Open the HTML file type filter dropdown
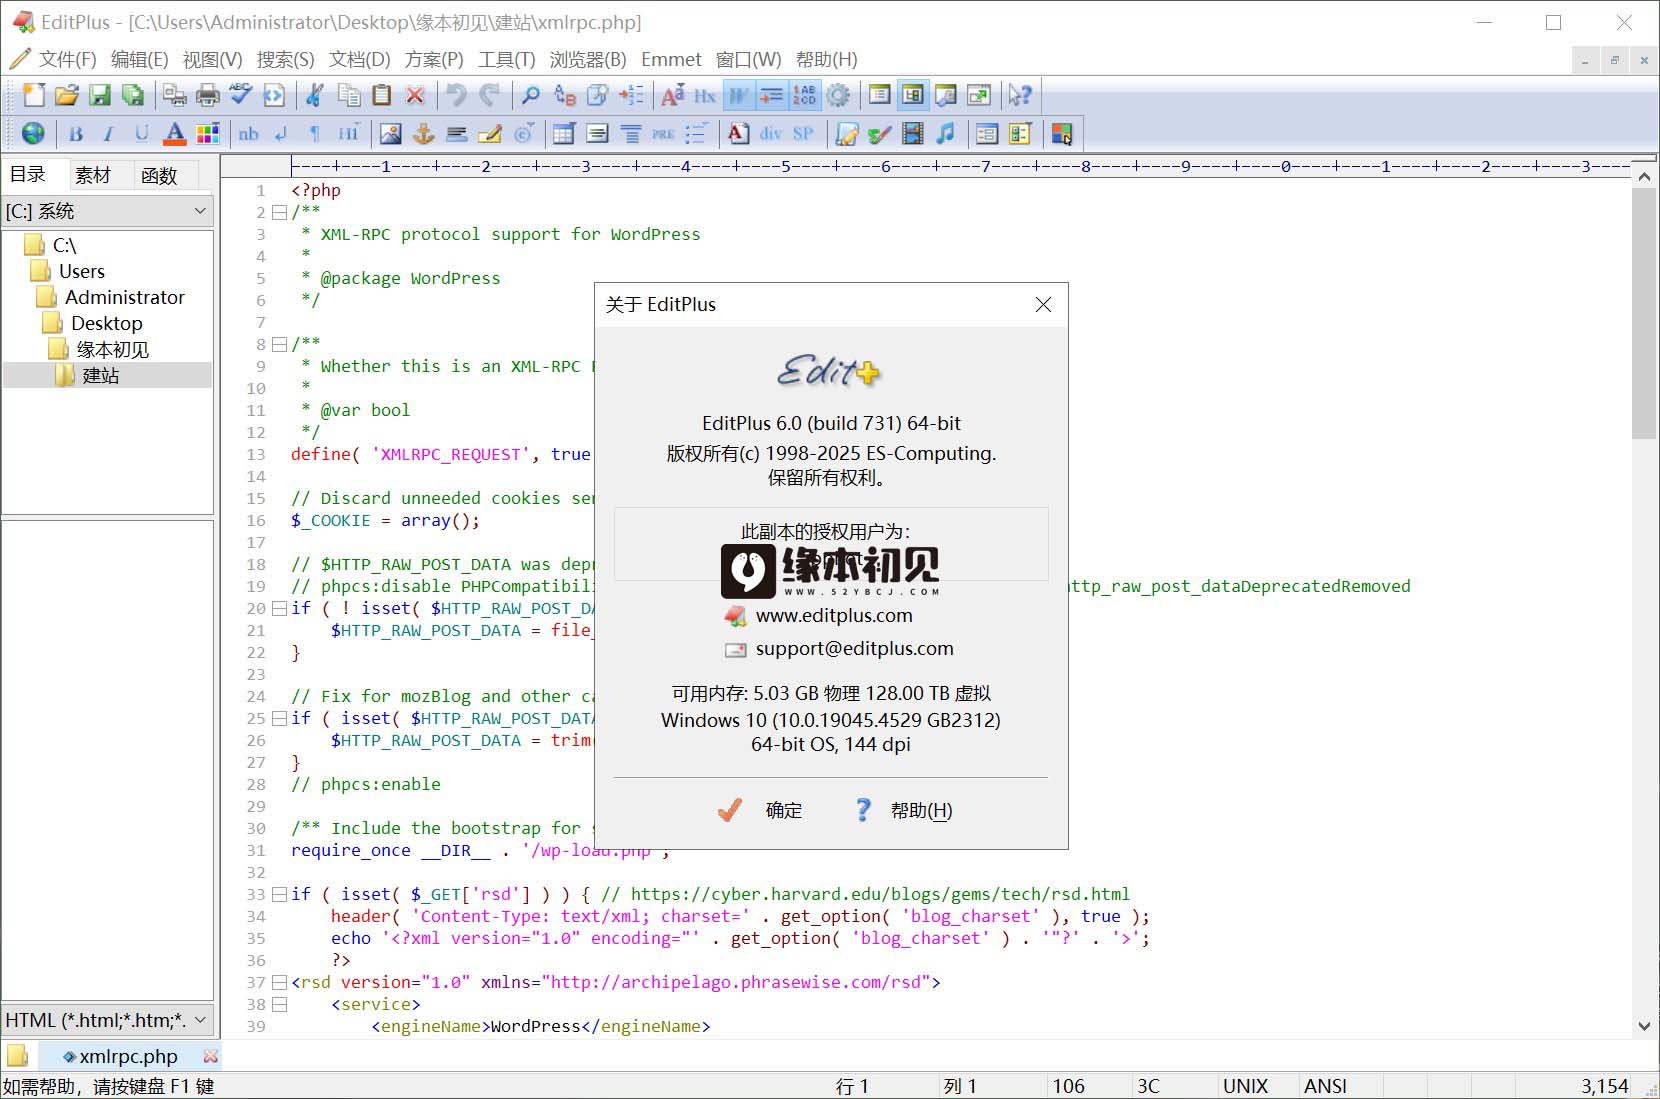Image resolution: width=1660 pixels, height=1099 pixels. point(107,1020)
